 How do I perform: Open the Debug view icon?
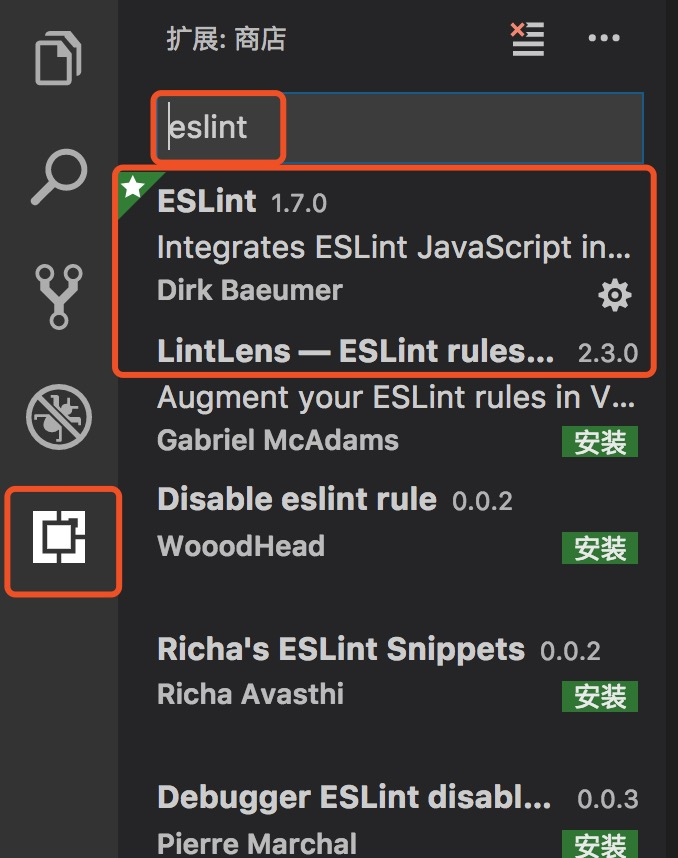point(59,417)
